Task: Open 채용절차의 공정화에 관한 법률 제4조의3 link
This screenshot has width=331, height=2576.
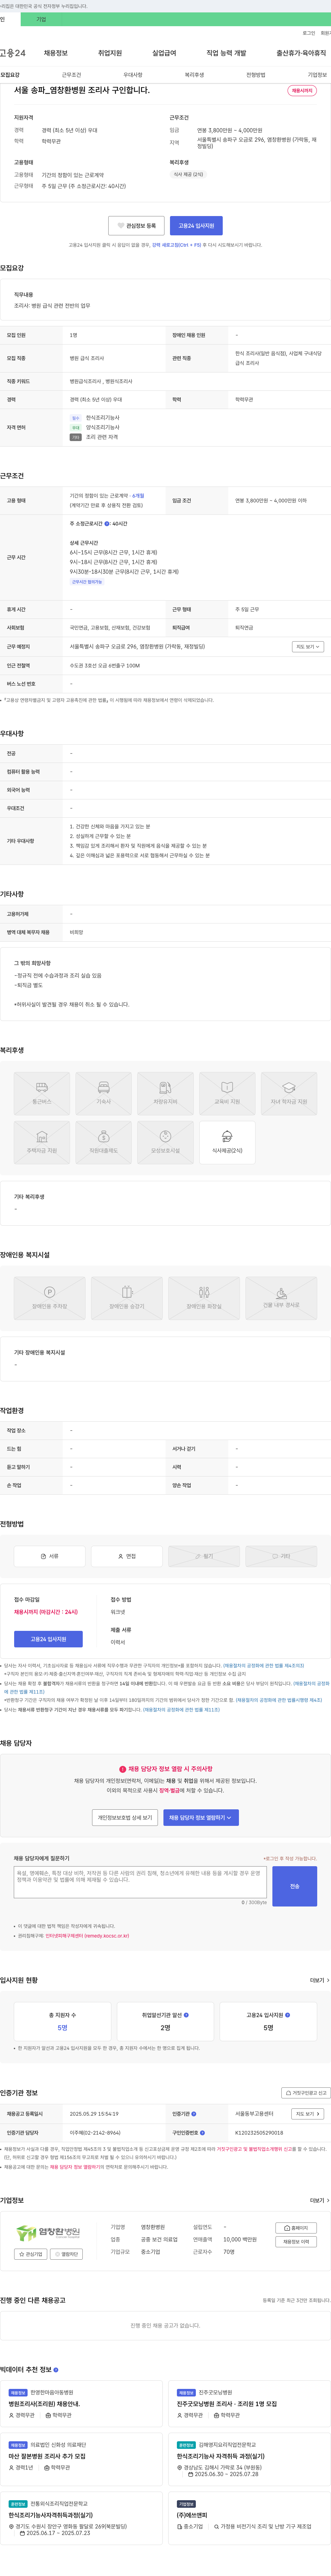Action: [x=264, y=1666]
